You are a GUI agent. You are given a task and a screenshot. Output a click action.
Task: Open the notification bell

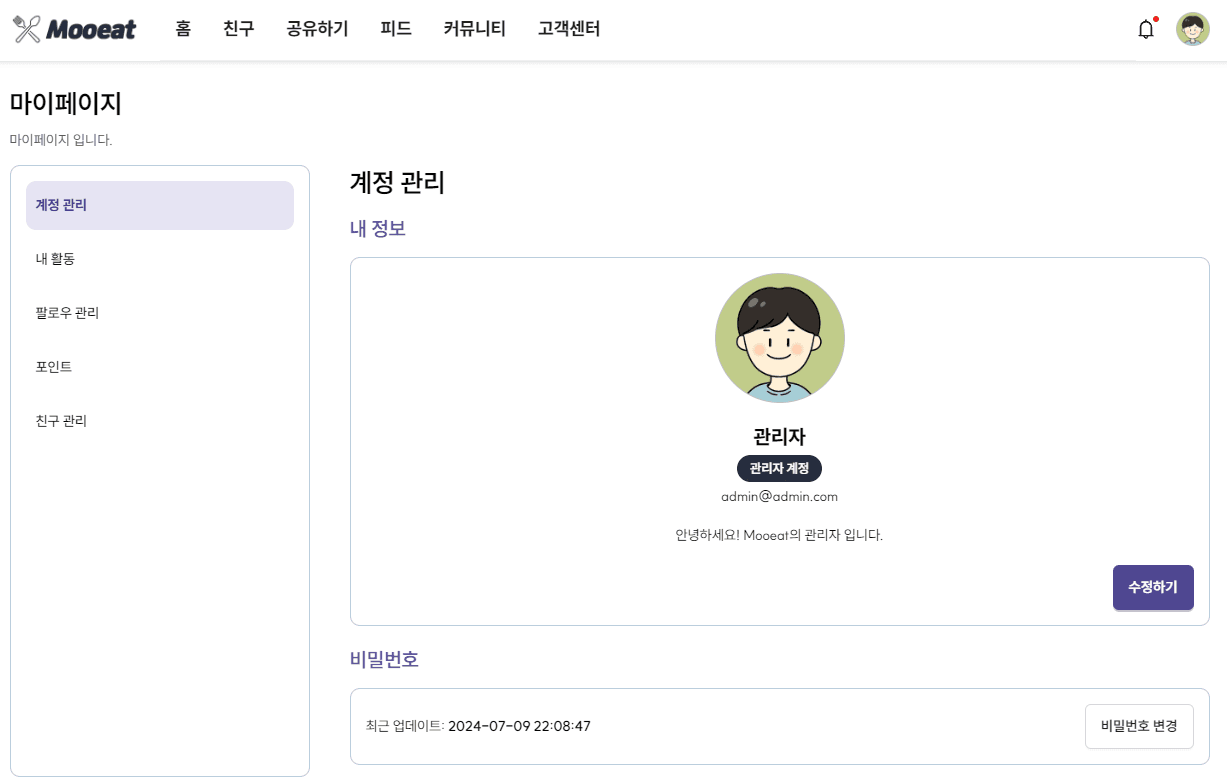(x=1146, y=29)
